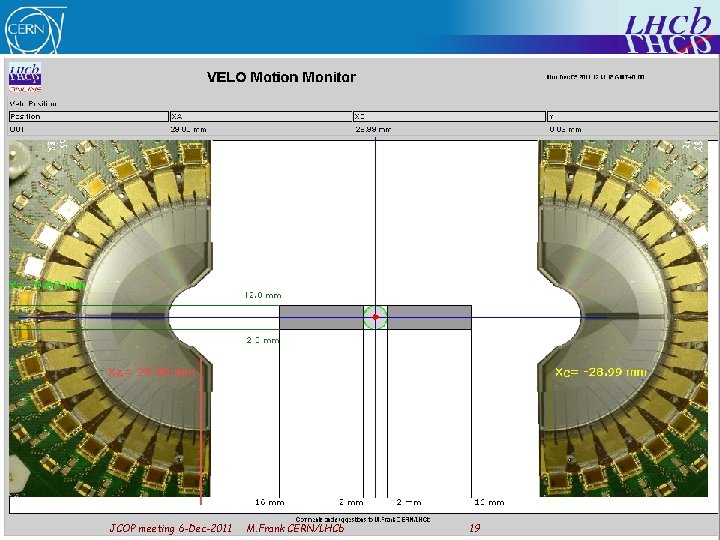Click the comments and suggestions footer line
This screenshot has width=720, height=540.
(363, 519)
